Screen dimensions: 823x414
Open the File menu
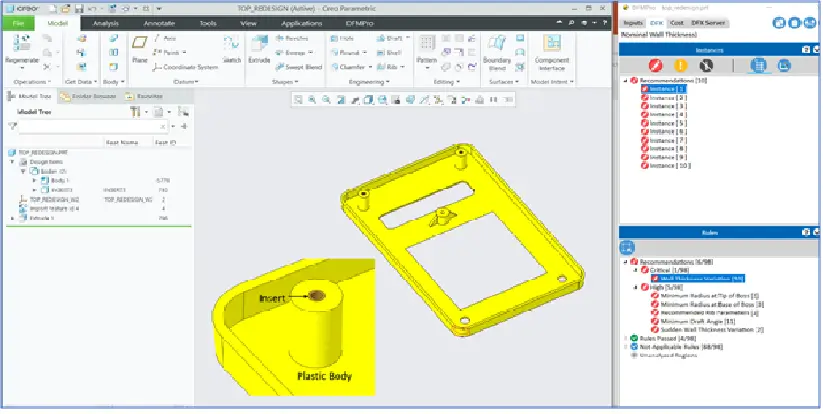18,23
